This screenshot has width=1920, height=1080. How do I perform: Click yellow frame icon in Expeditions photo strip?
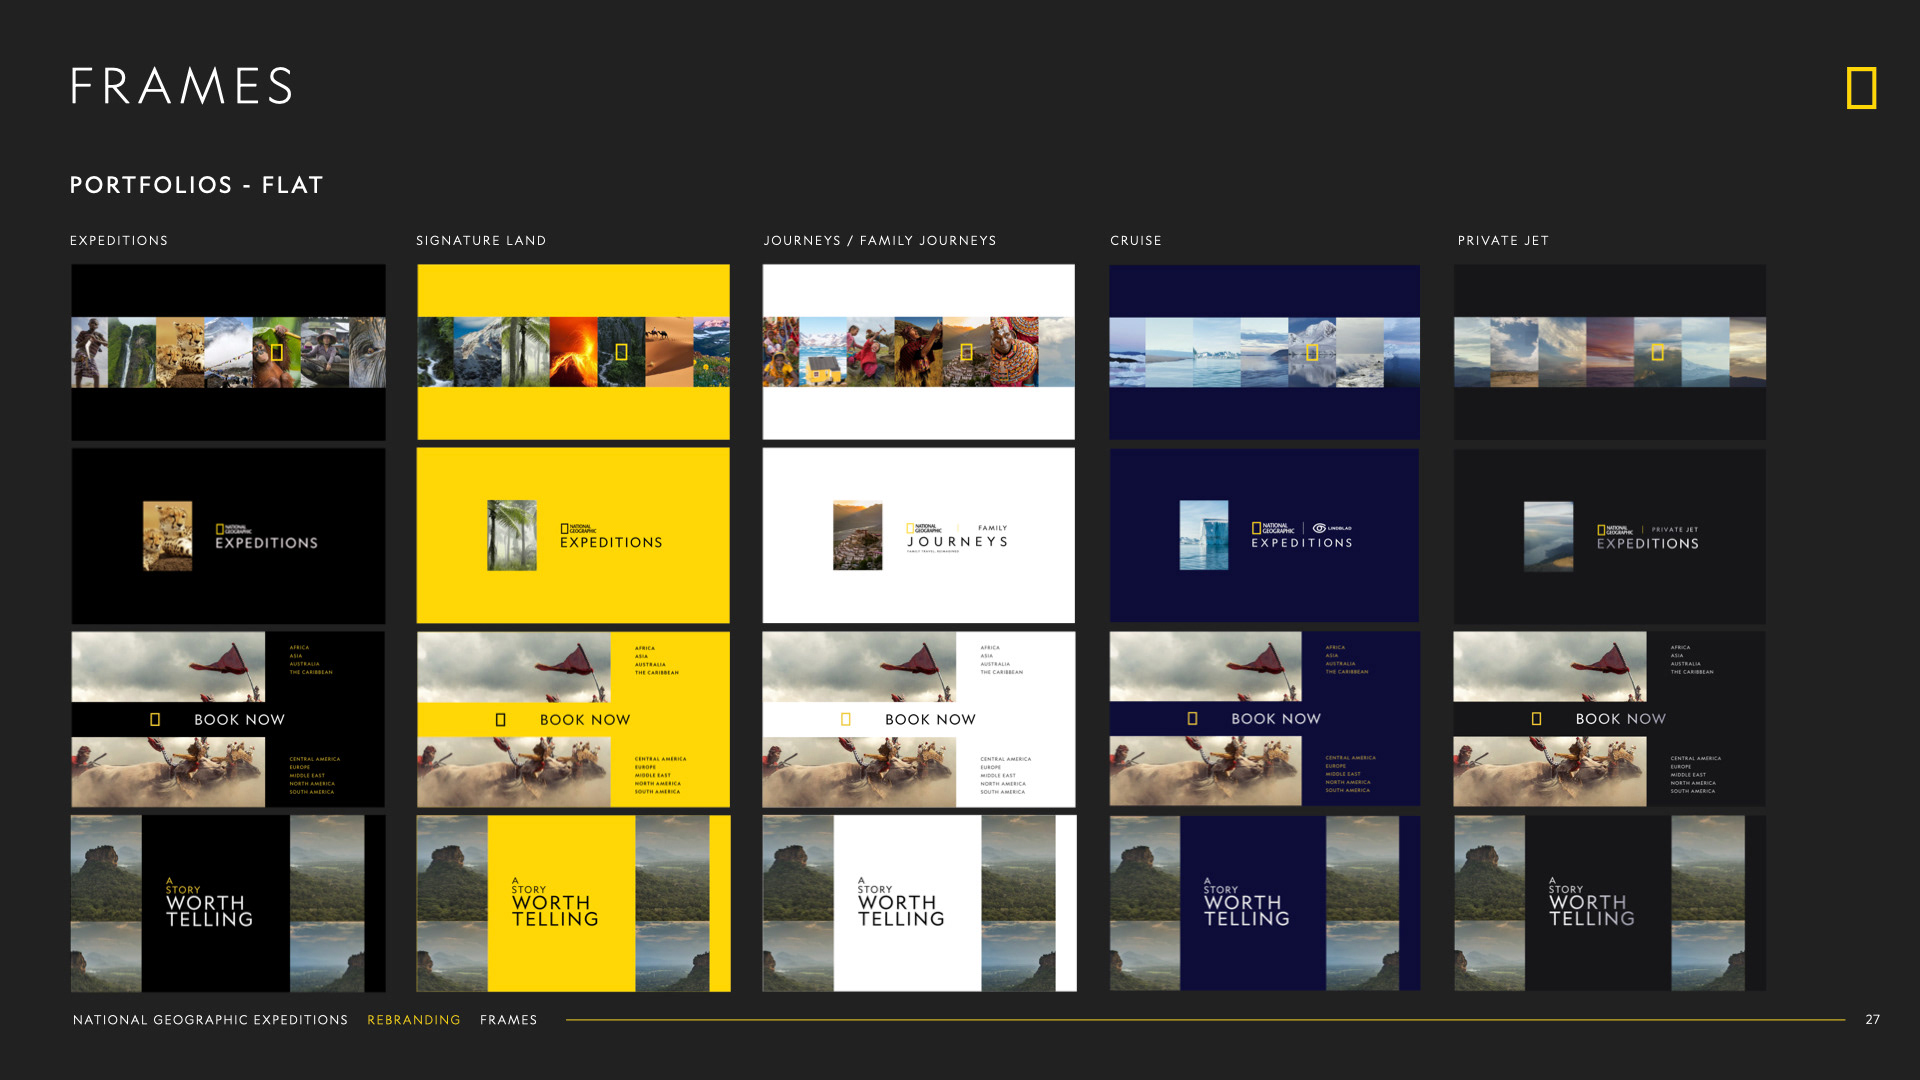pos(277,352)
